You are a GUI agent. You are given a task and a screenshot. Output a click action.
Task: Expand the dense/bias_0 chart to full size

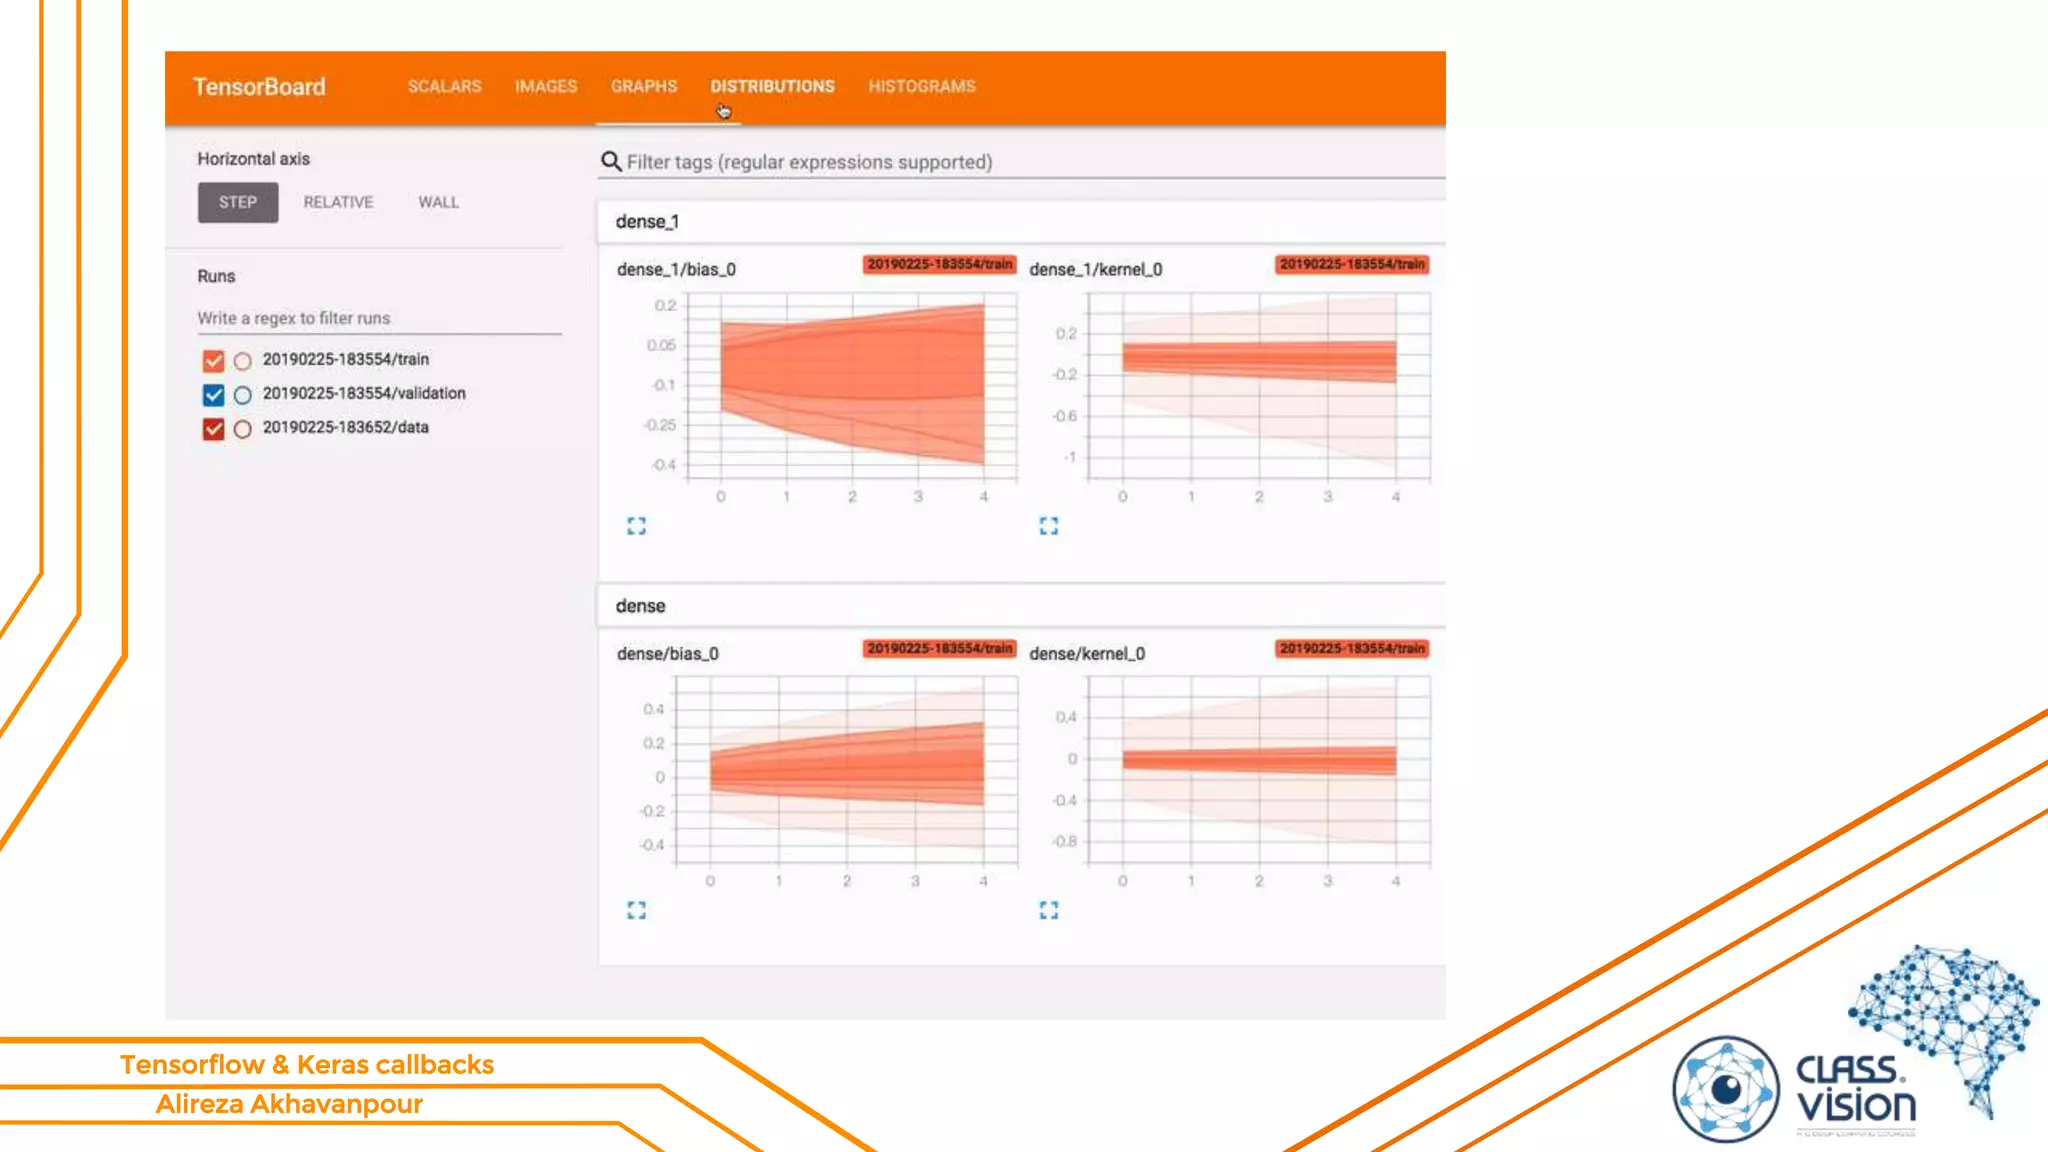tap(636, 910)
